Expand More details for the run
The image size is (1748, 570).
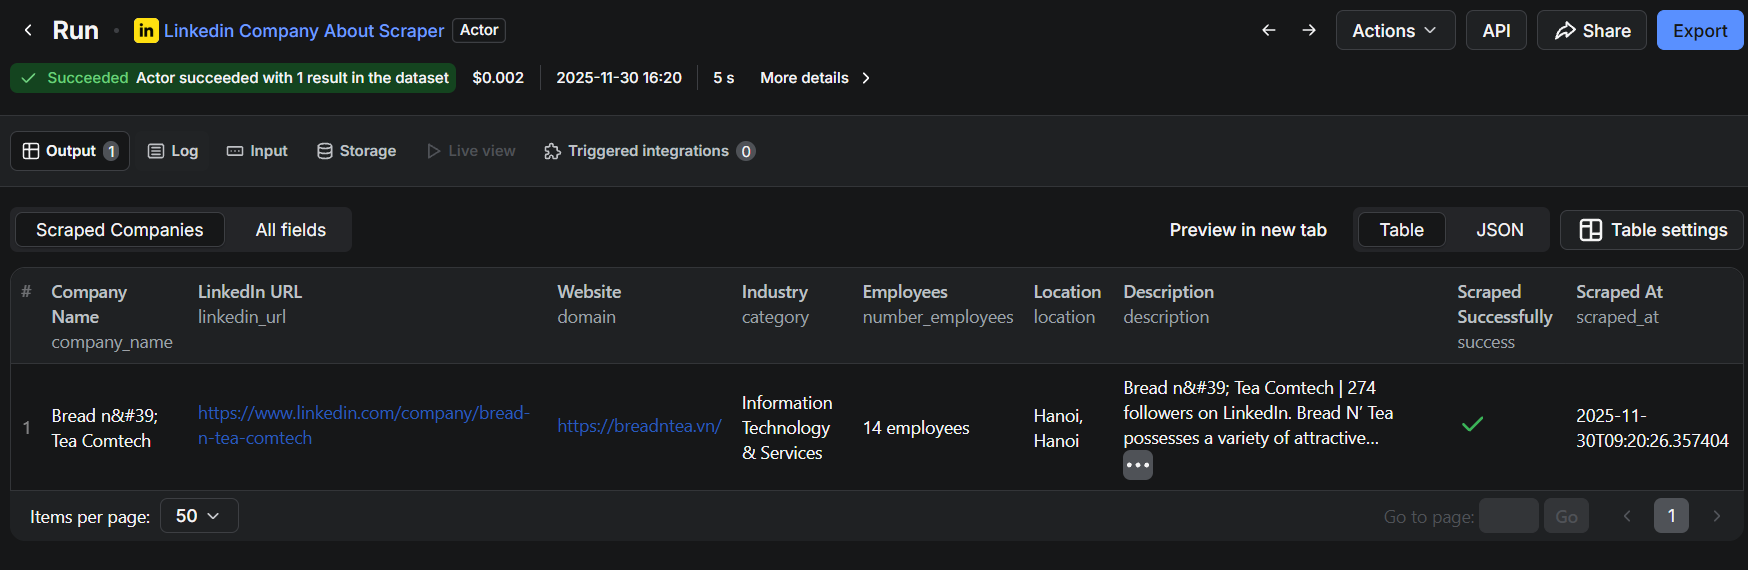click(815, 78)
